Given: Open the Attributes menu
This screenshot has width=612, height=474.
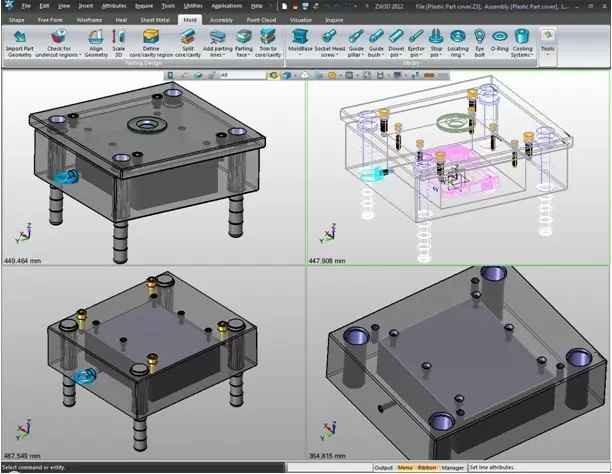Looking at the screenshot, I should pyautogui.click(x=114, y=6).
